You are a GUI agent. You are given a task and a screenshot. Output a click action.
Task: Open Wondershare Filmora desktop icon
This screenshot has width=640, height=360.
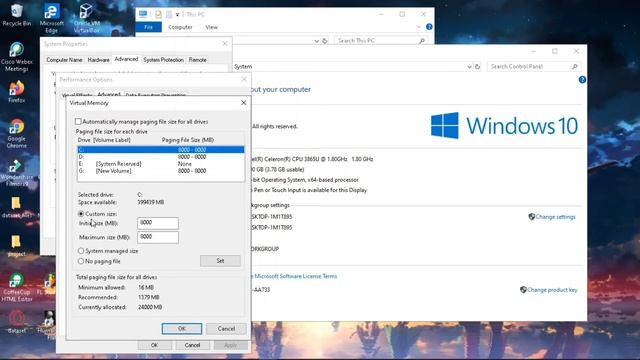16,173
